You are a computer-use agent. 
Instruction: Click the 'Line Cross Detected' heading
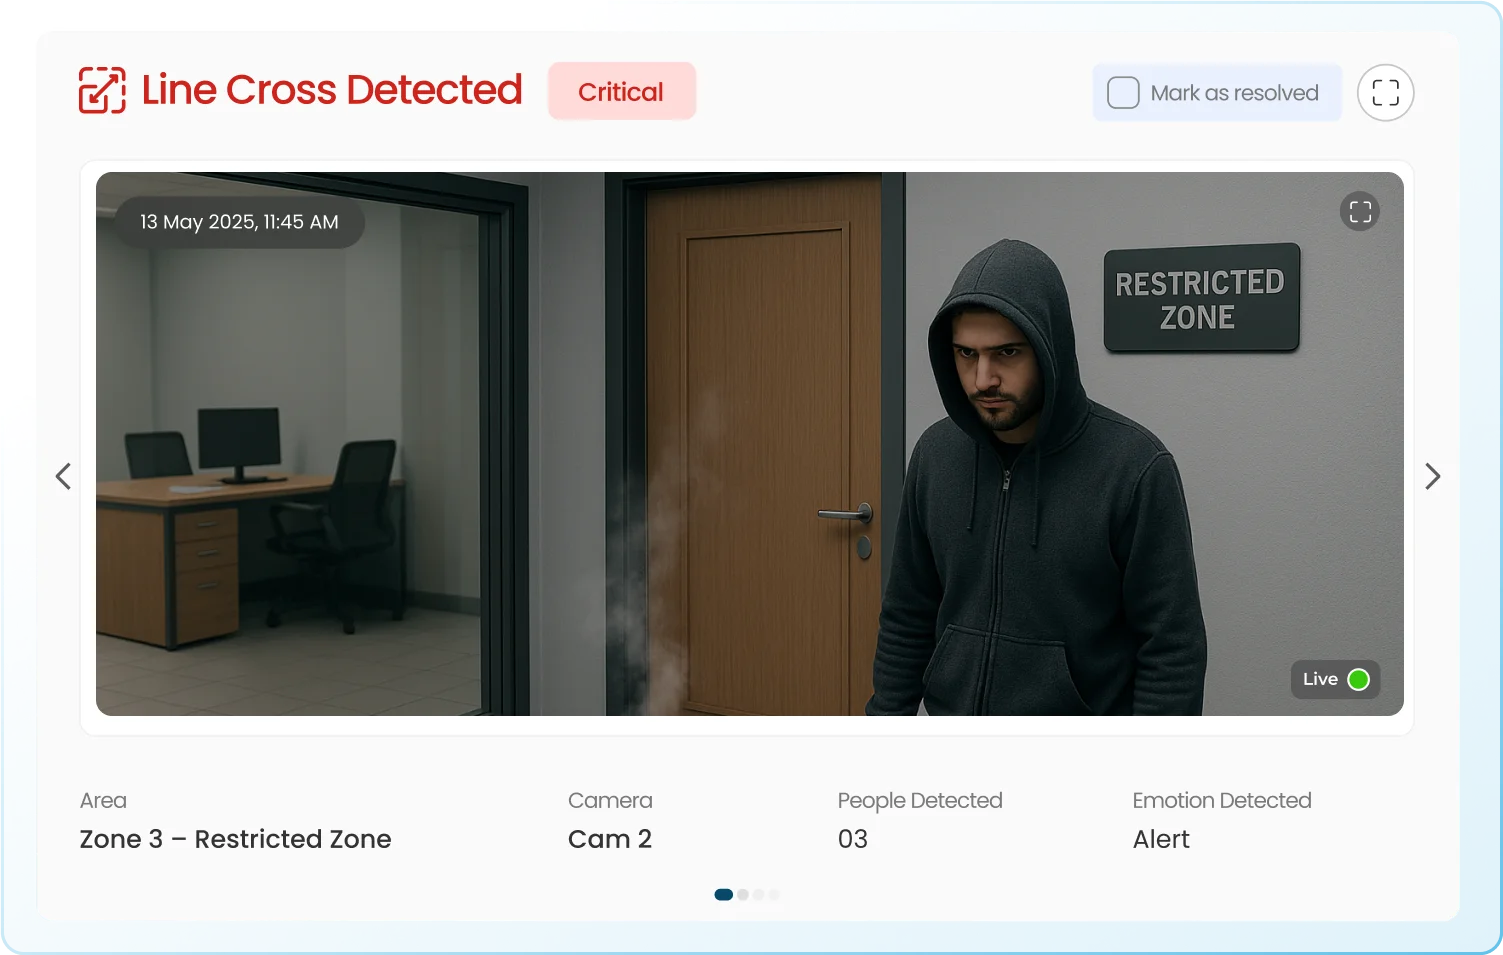pyautogui.click(x=332, y=90)
